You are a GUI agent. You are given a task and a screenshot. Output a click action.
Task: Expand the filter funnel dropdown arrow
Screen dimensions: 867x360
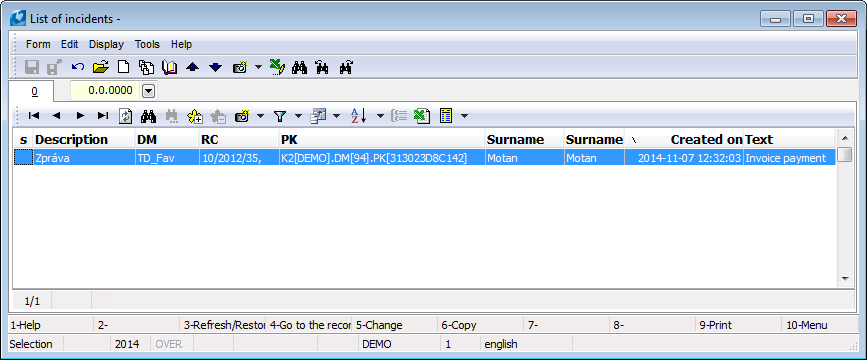tap(298, 116)
